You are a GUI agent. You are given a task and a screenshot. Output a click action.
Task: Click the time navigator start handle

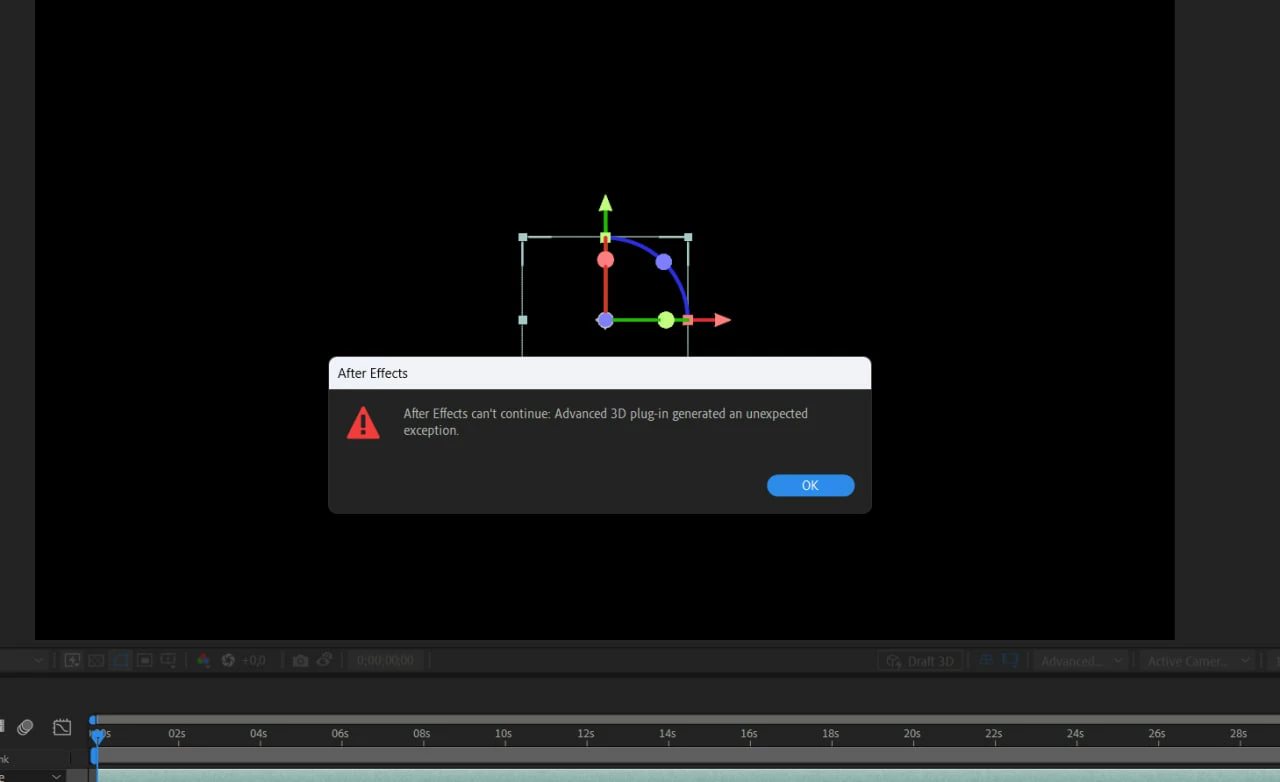coord(92,720)
